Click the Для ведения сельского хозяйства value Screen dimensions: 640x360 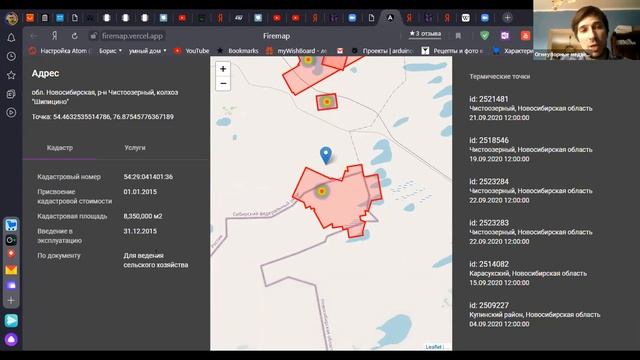point(156,260)
